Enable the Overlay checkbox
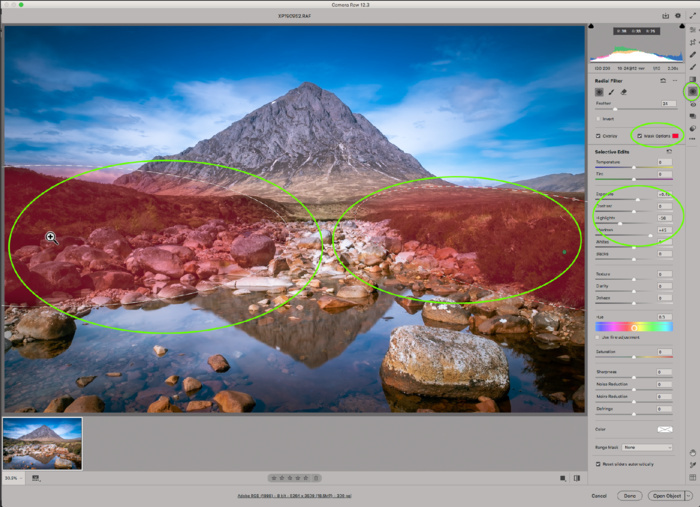Image resolution: width=700 pixels, height=507 pixels. [598, 135]
